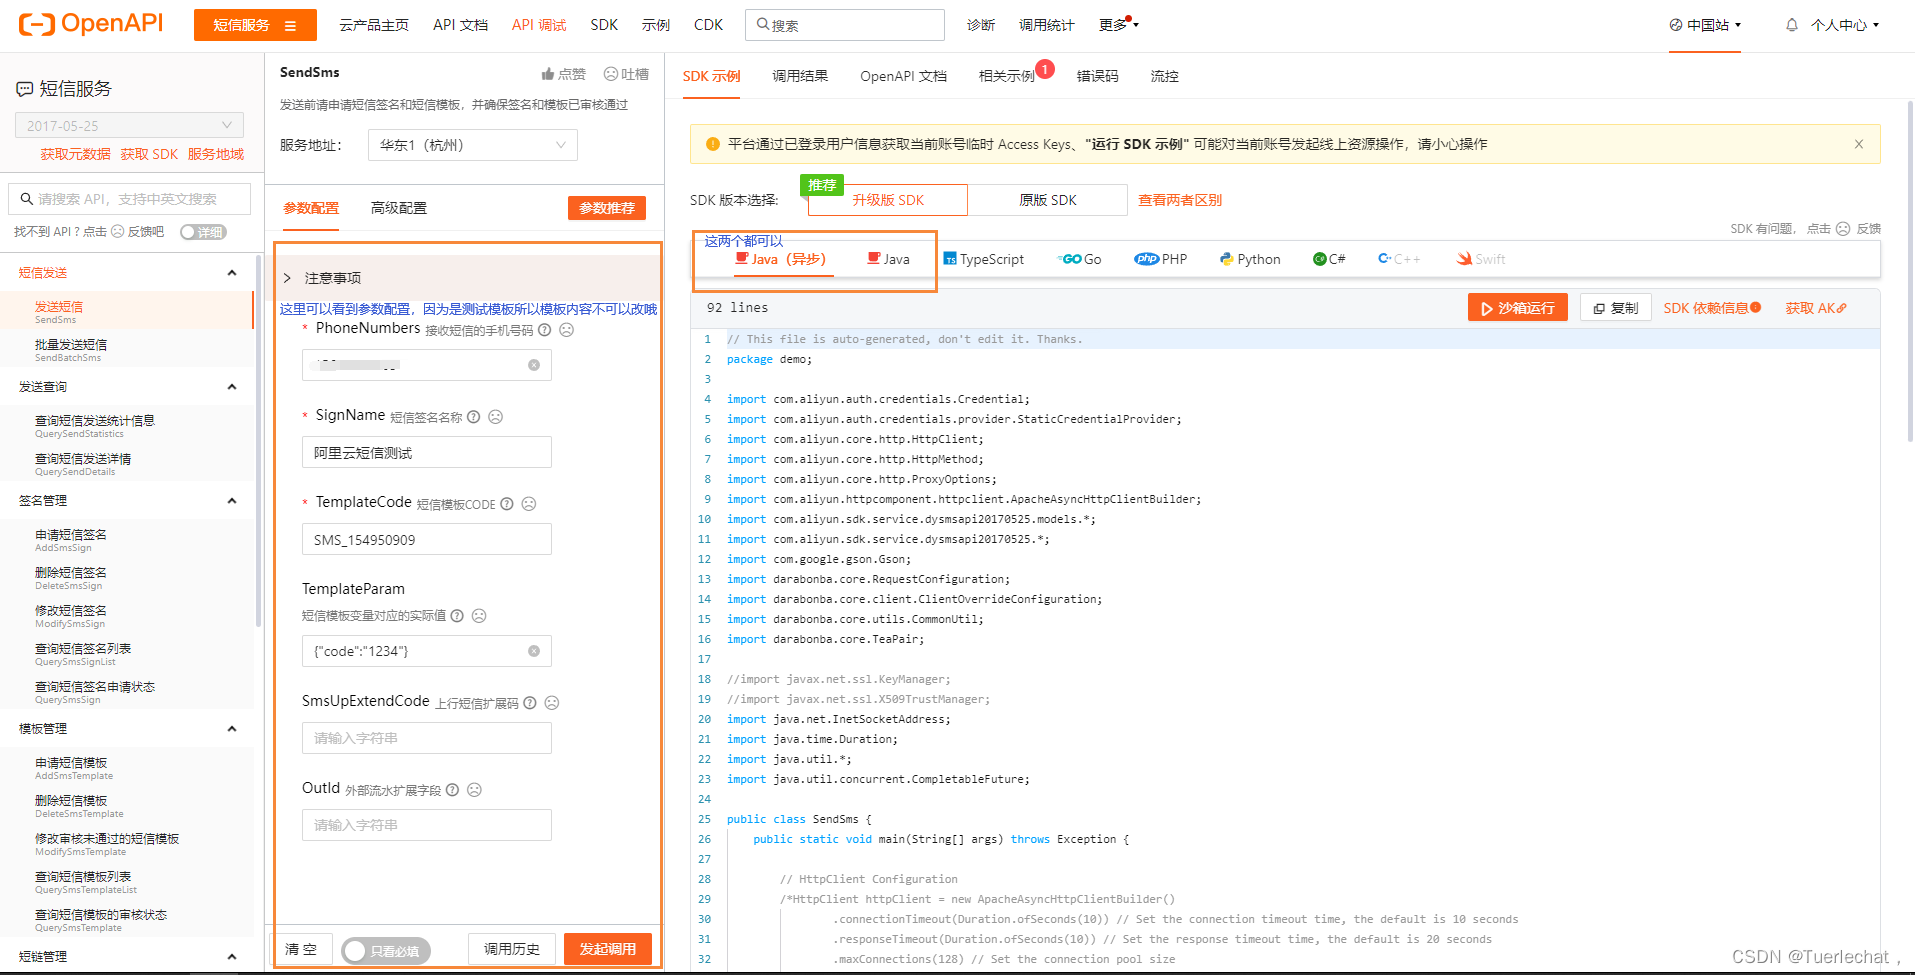Click the API search box in sidebar
The width and height of the screenshot is (1915, 975).
(x=130, y=199)
